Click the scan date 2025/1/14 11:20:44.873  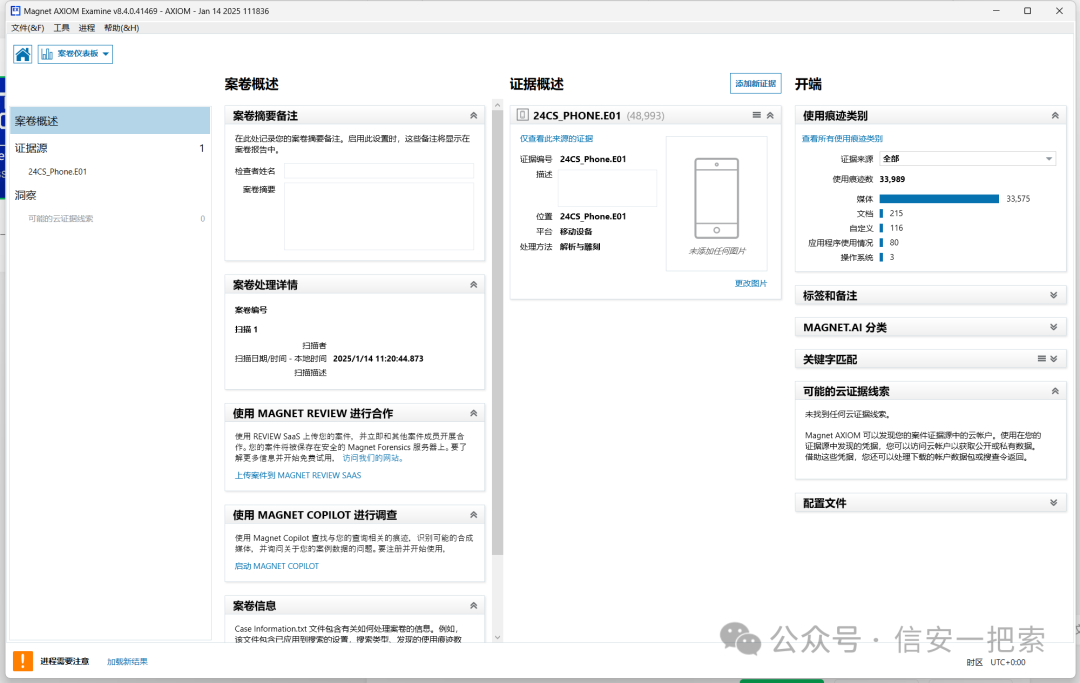pos(378,359)
